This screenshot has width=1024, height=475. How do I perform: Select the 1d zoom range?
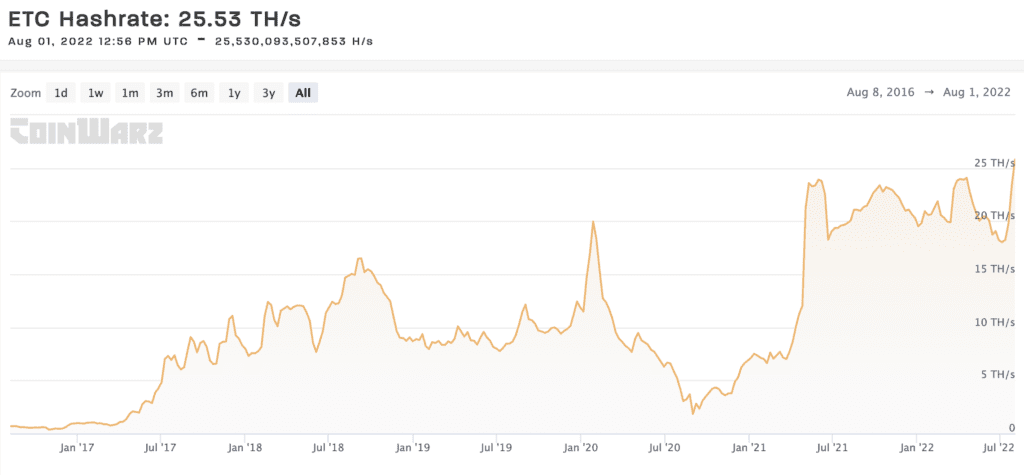click(x=61, y=93)
